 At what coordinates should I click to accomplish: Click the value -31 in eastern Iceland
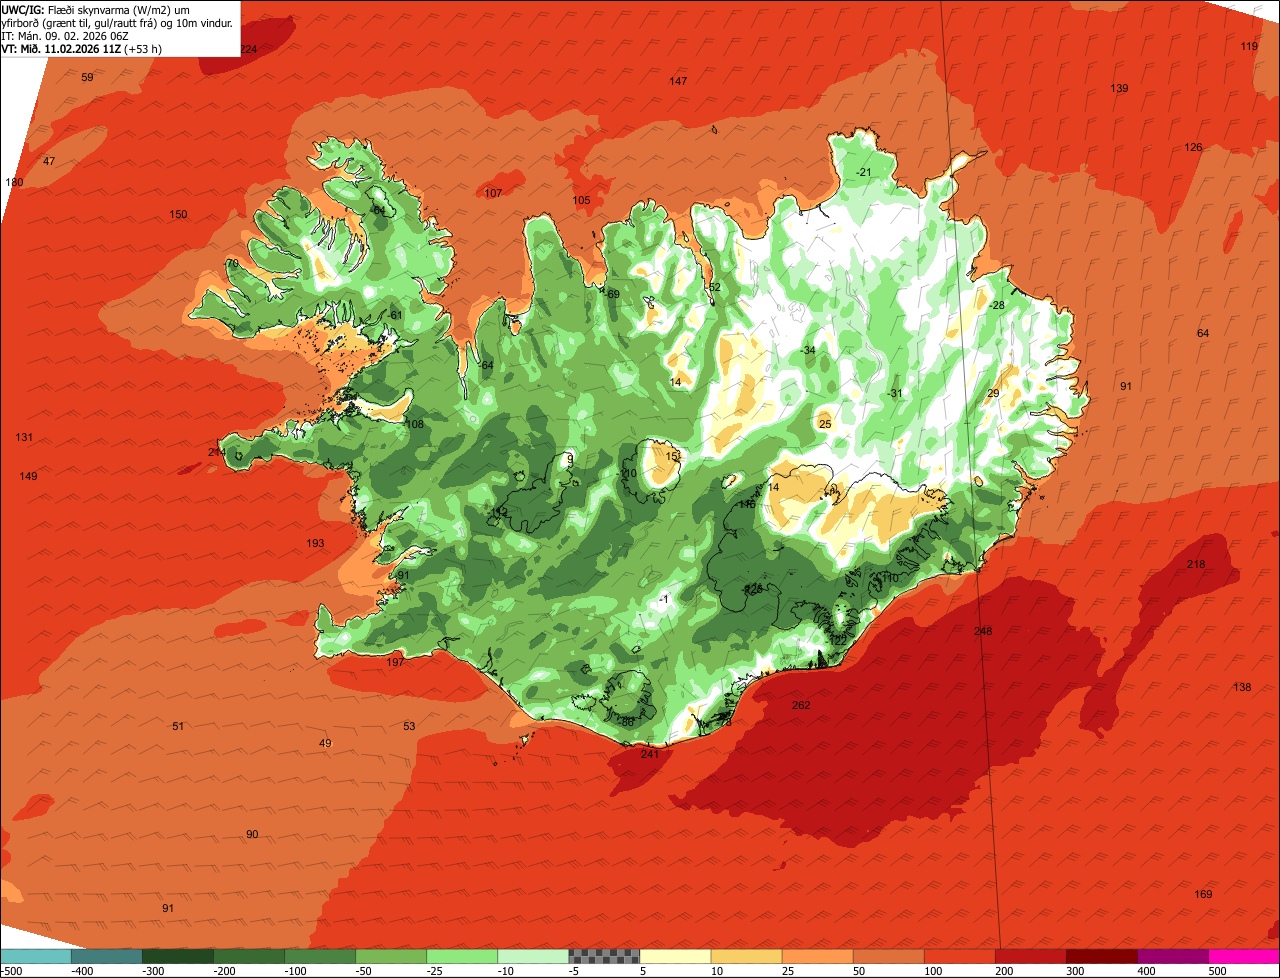[895, 393]
